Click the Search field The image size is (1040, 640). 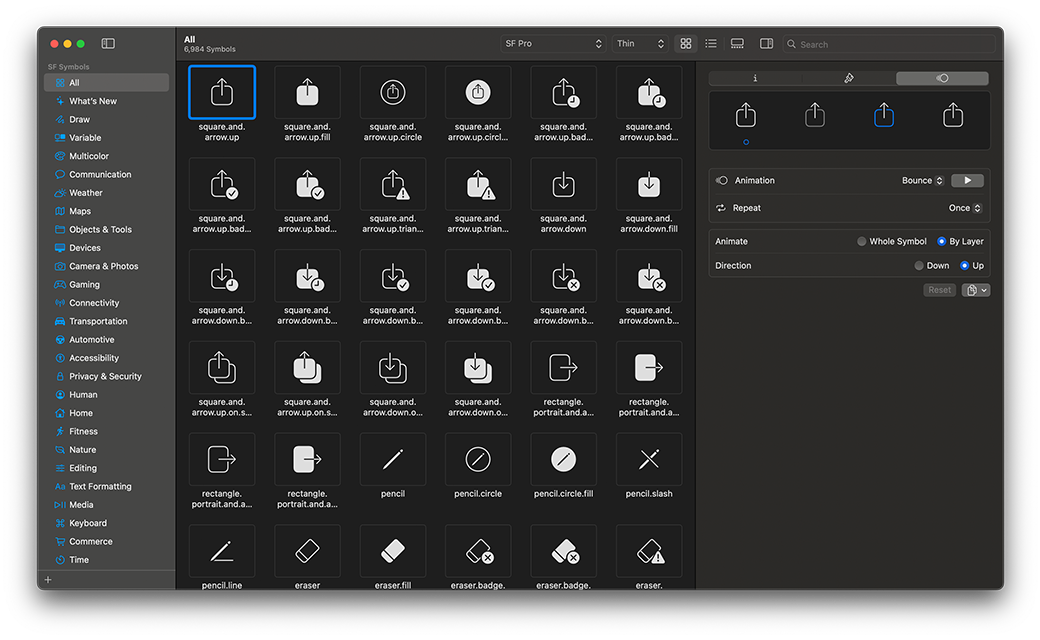click(x=890, y=44)
